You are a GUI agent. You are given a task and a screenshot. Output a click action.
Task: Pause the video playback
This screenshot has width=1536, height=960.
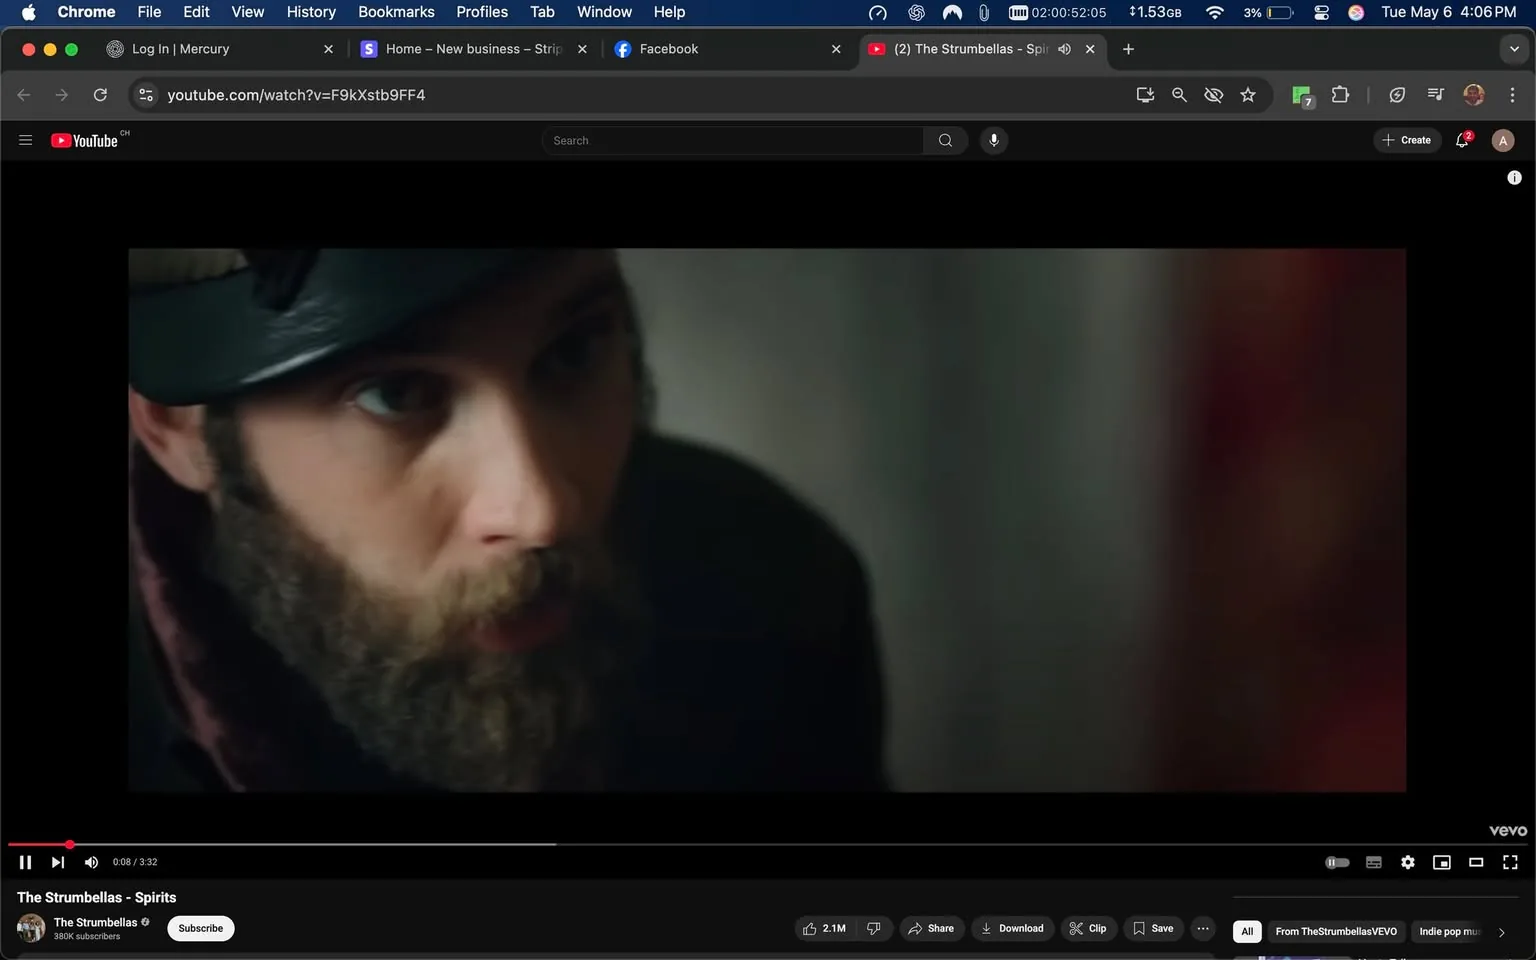(x=25, y=862)
